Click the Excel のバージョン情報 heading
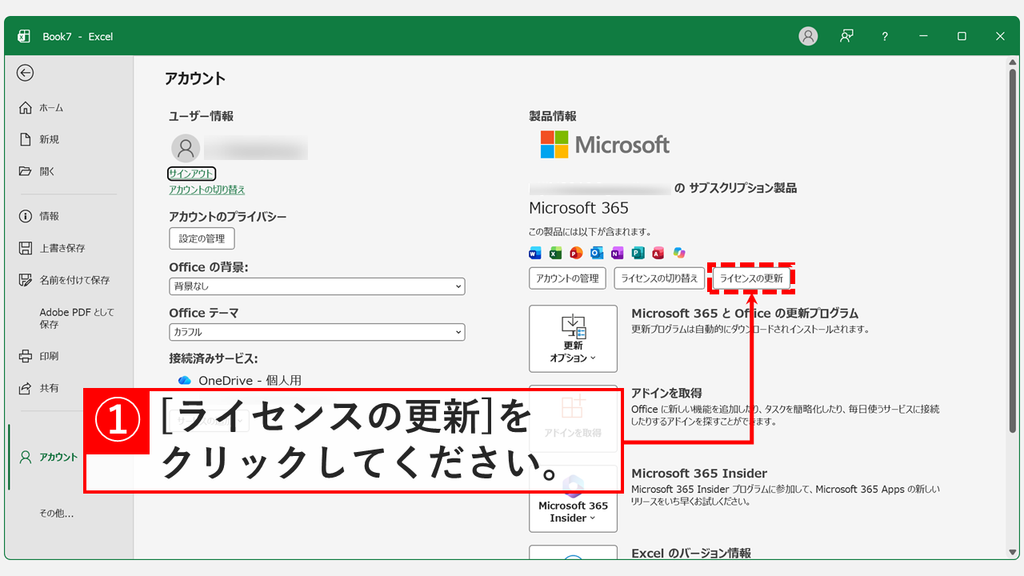Viewport: 1024px width, 576px height. 691,553
